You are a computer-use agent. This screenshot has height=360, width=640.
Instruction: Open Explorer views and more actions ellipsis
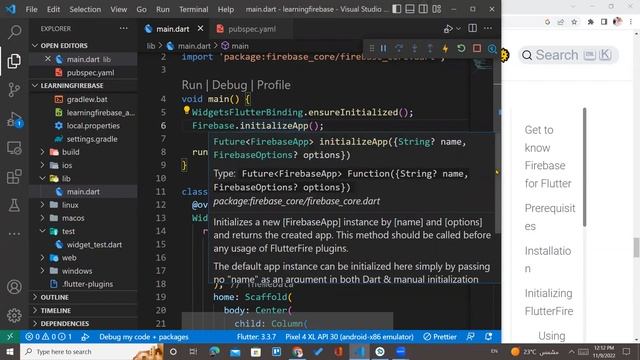coord(124,28)
